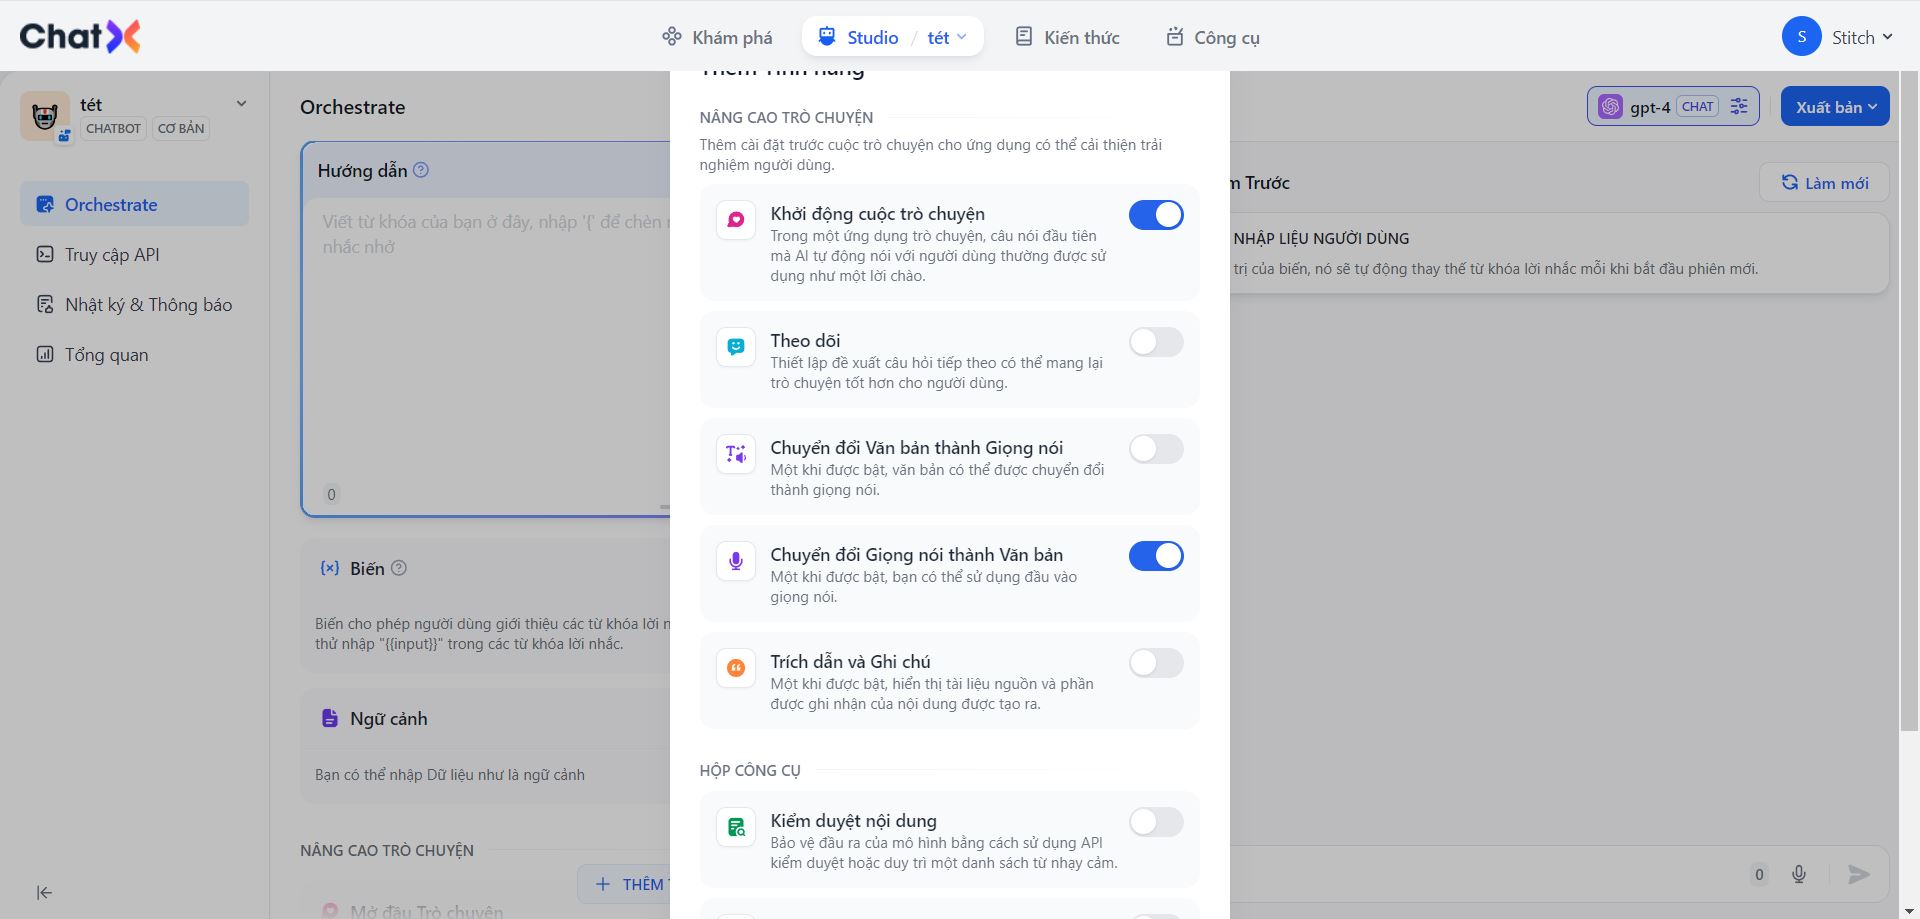1920x919 pixels.
Task: Open the tét app switcher dropdown in navbar
Action: [x=946, y=37]
